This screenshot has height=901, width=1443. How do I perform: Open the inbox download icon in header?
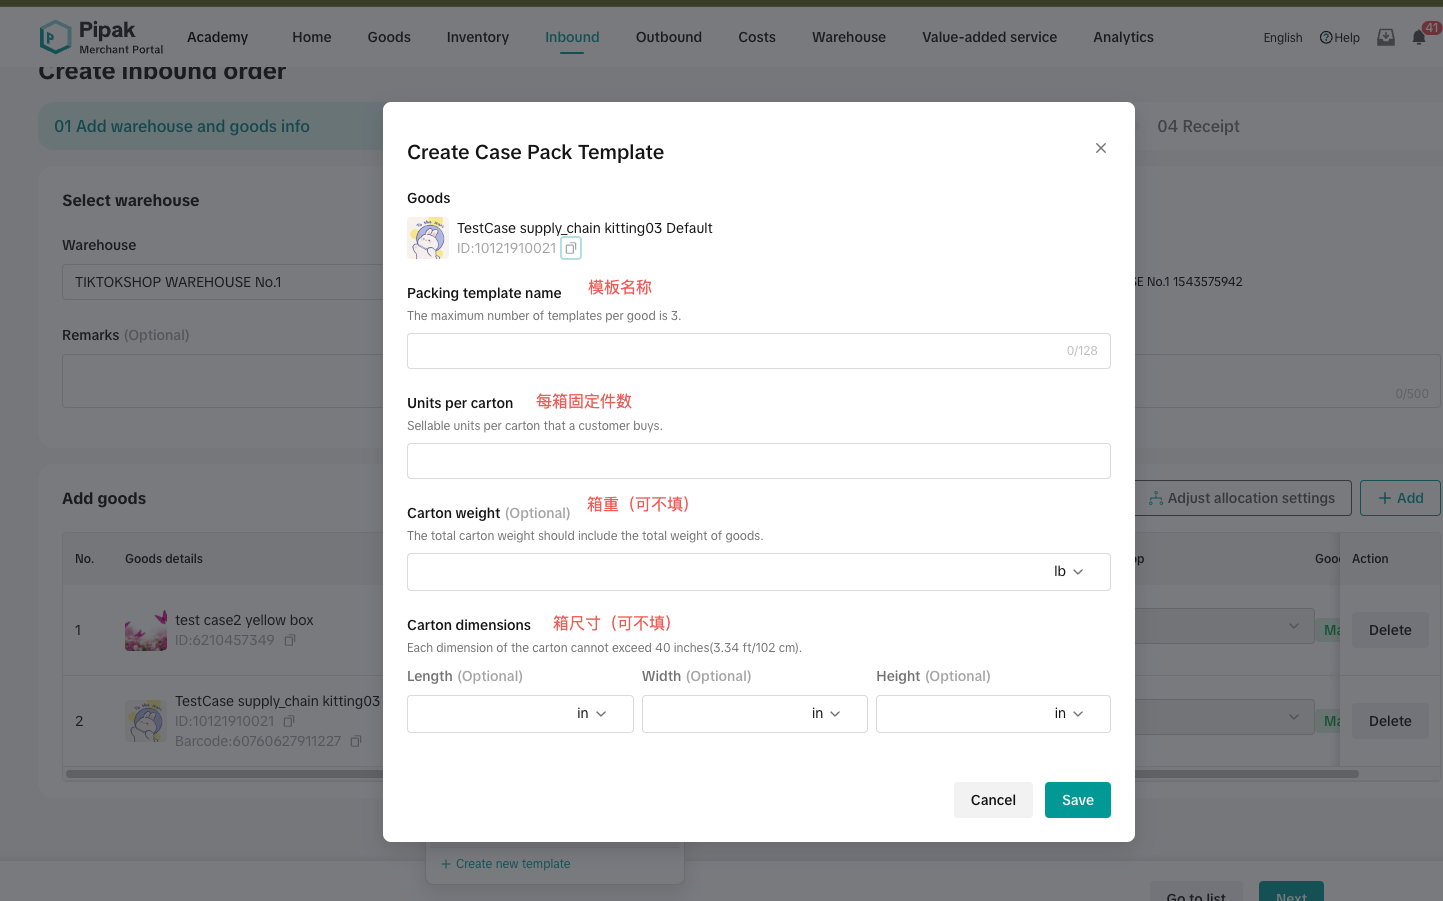point(1385,38)
